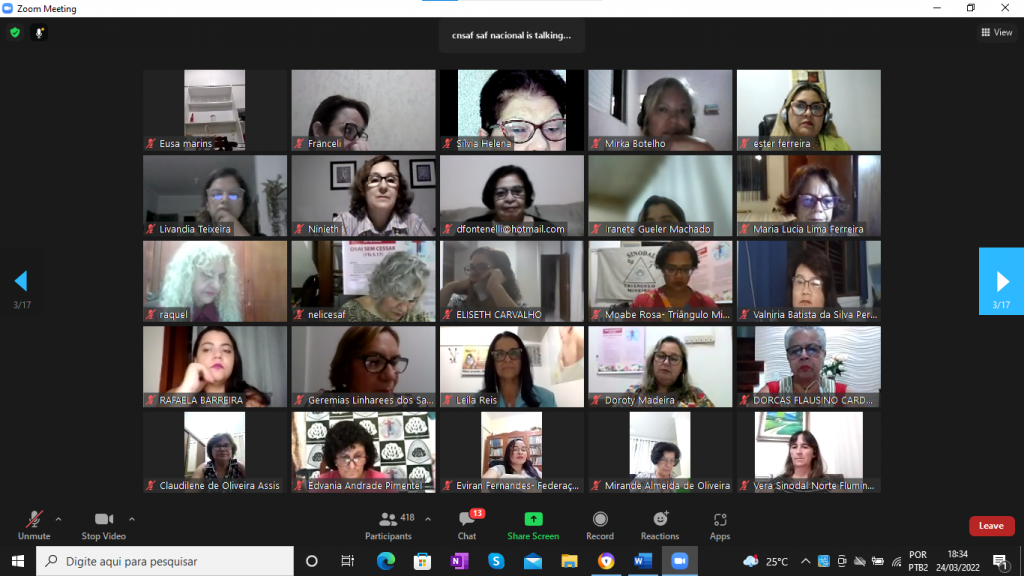This screenshot has height=576, width=1024.
Task: Open the Chat panel
Action: click(466, 525)
